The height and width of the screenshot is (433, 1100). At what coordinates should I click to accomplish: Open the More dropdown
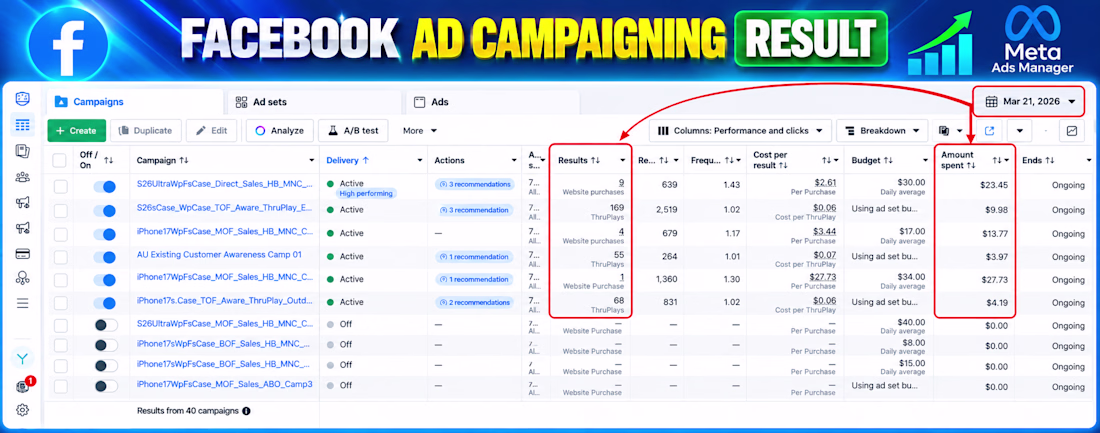[420, 131]
